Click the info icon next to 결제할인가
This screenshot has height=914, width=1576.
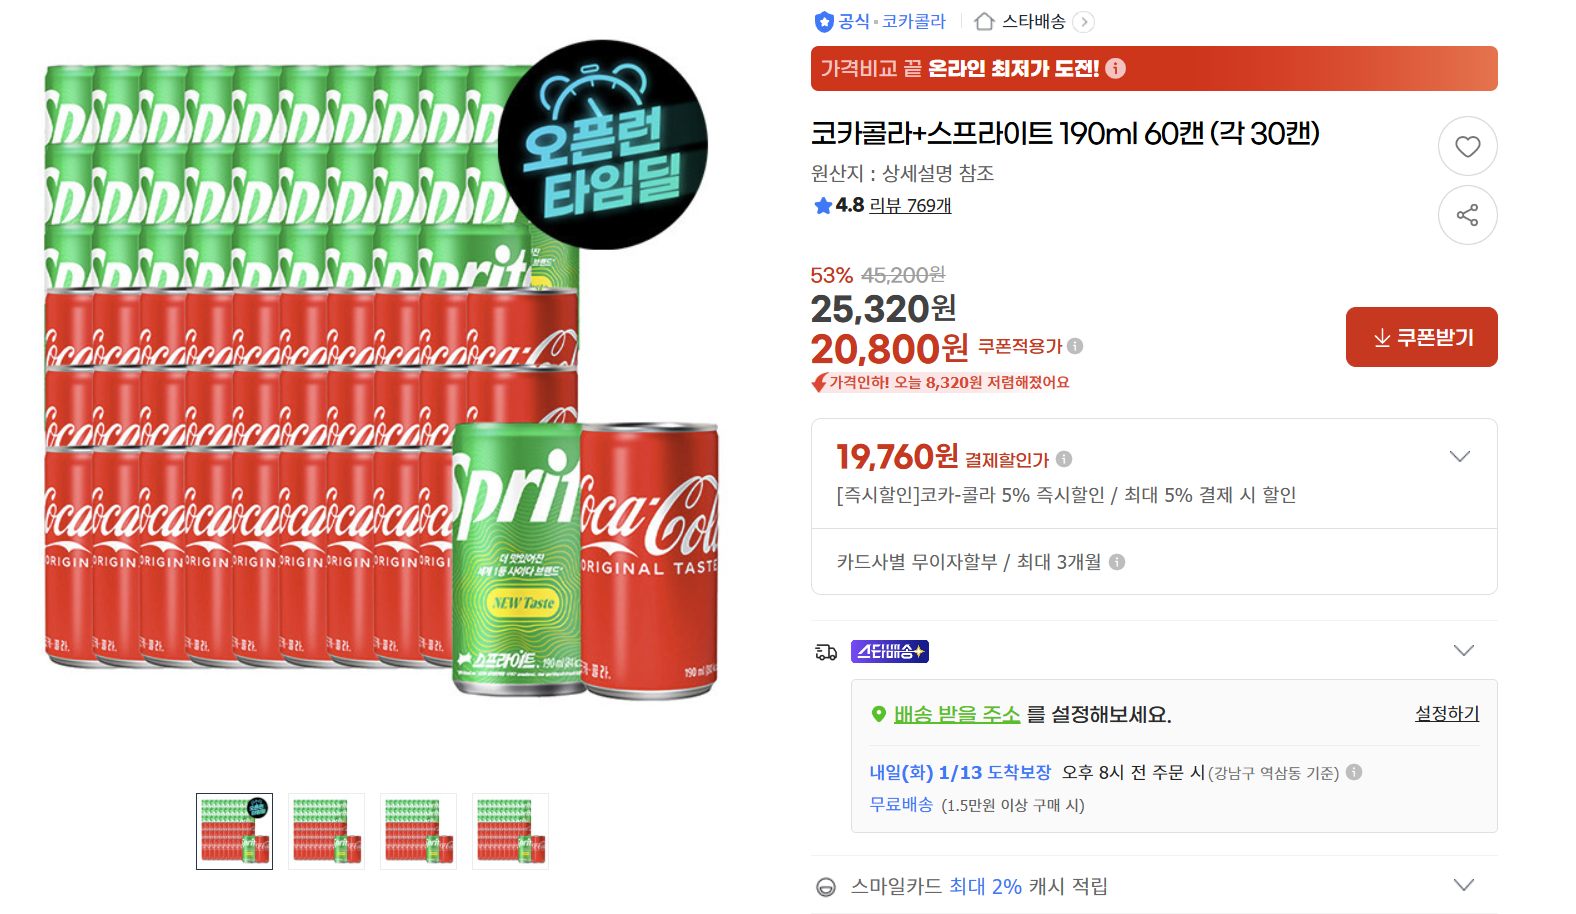coord(1066,458)
